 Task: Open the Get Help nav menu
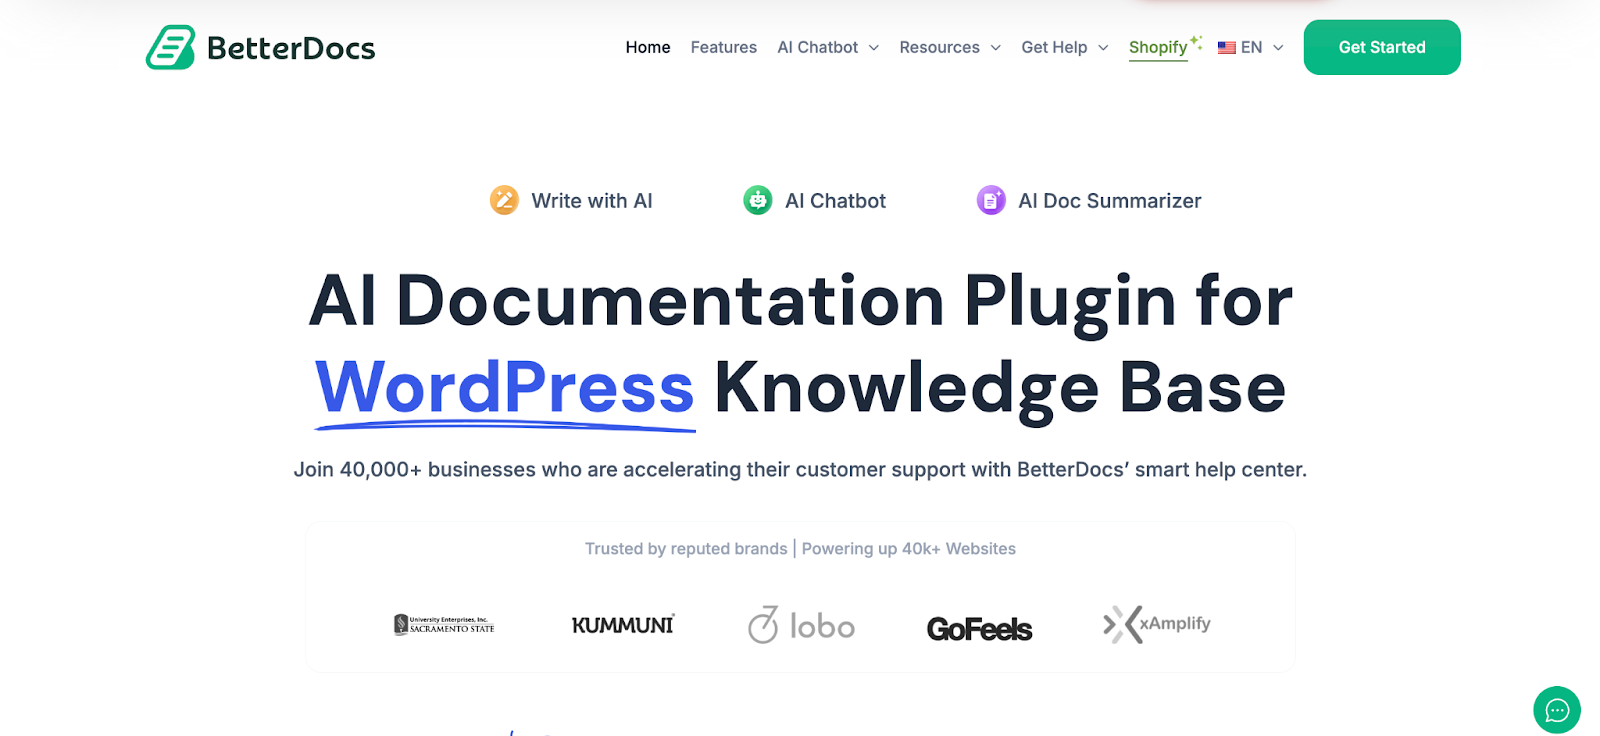(x=1054, y=47)
